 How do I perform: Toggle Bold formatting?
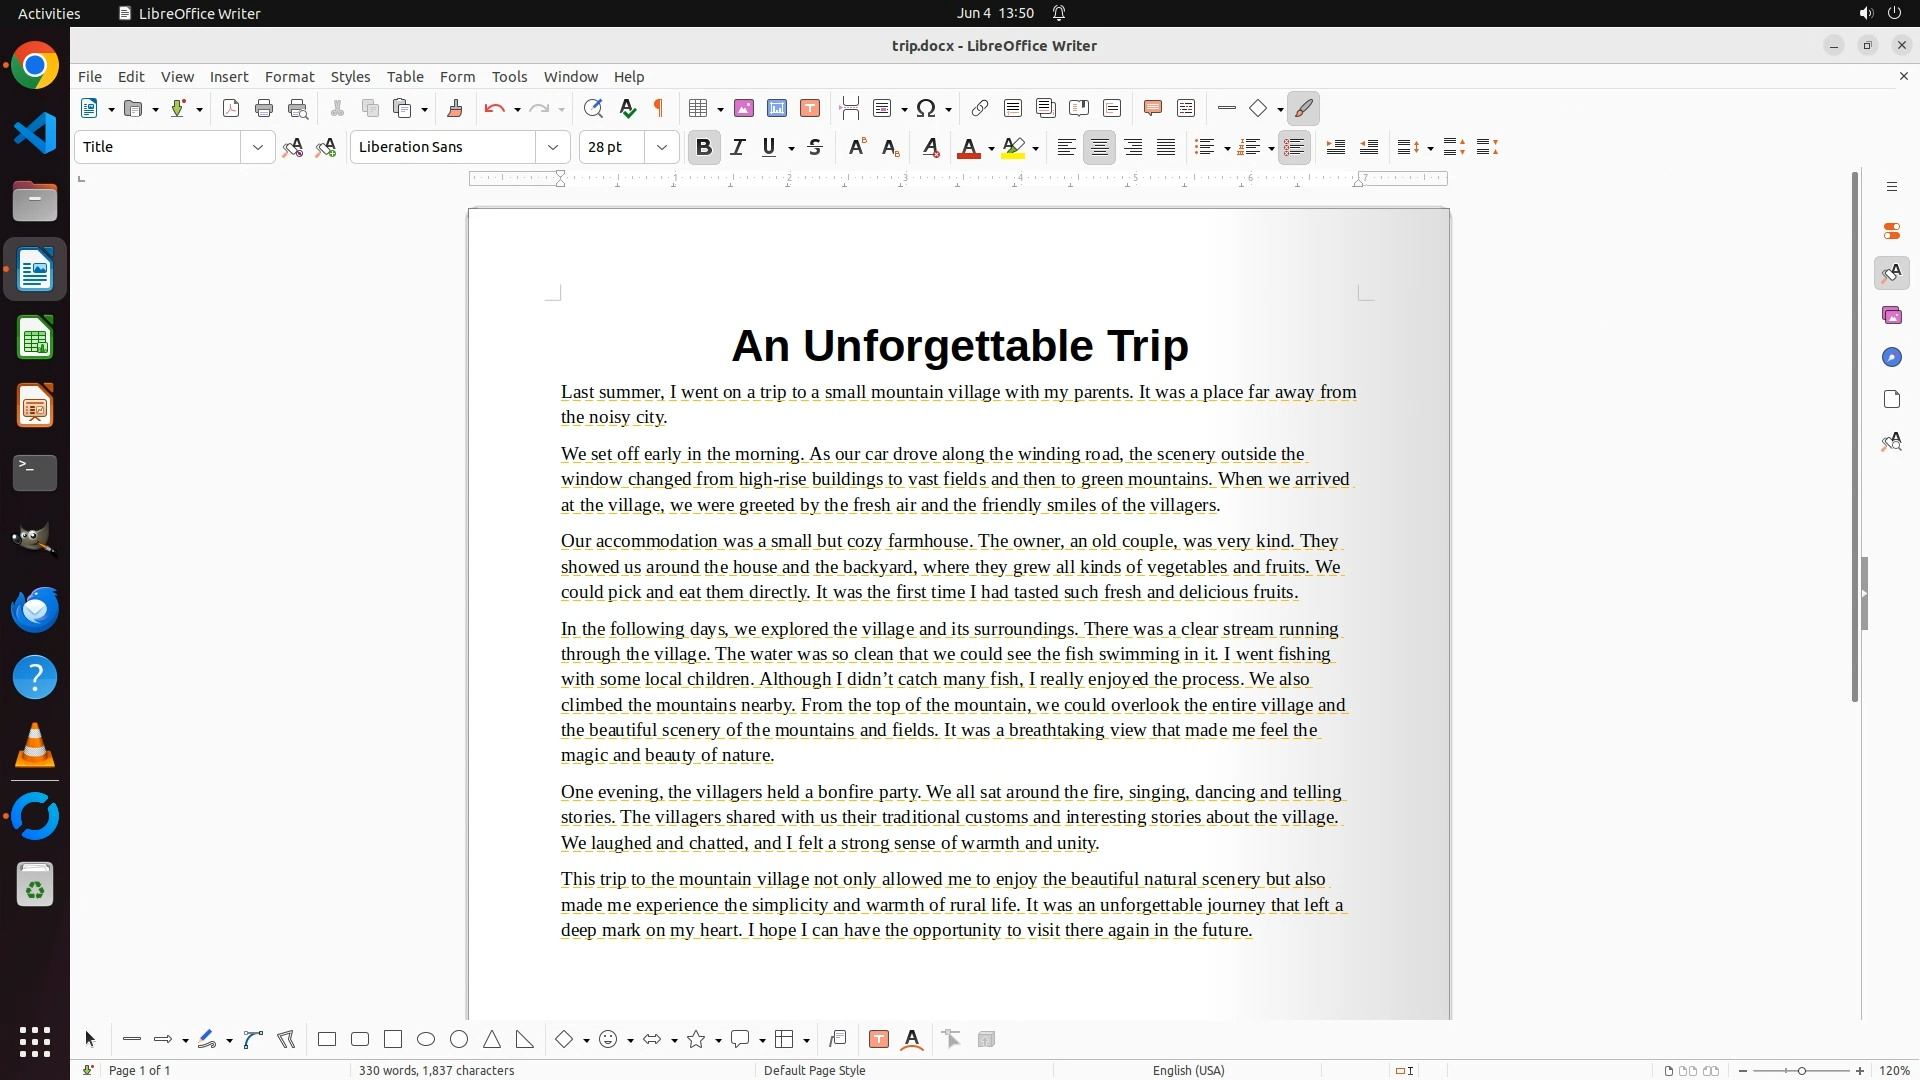704,148
